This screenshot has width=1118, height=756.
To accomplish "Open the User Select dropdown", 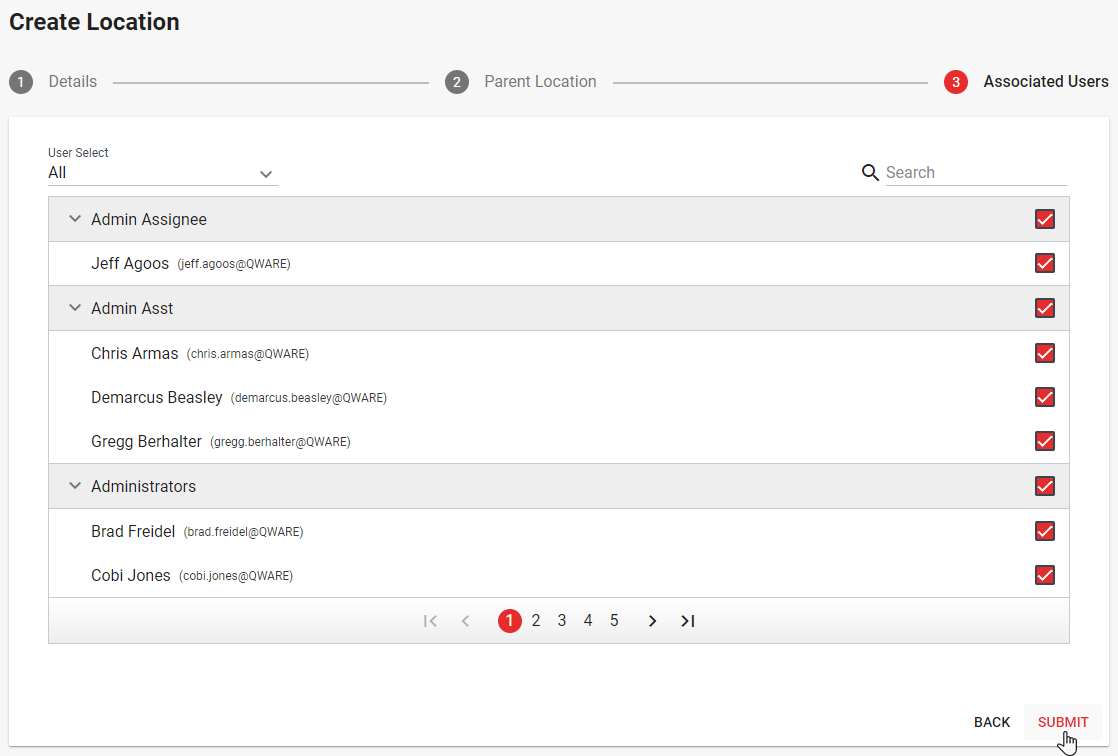I will click(163, 173).
